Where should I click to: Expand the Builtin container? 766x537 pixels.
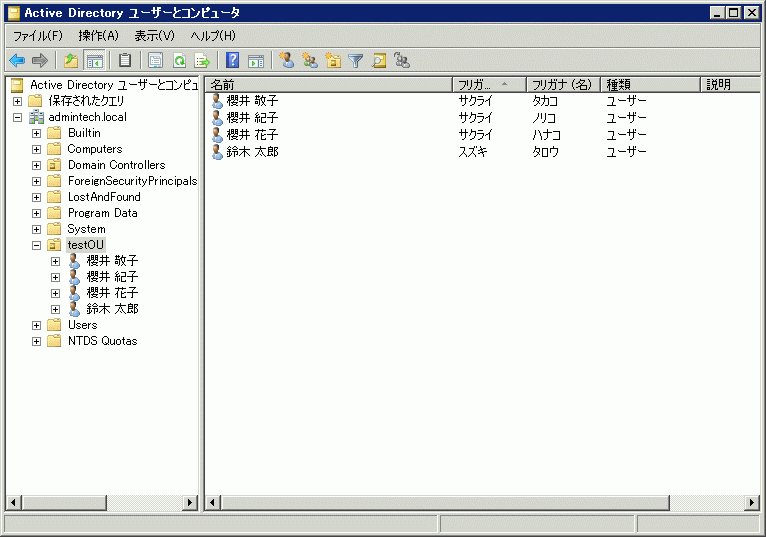(37, 133)
